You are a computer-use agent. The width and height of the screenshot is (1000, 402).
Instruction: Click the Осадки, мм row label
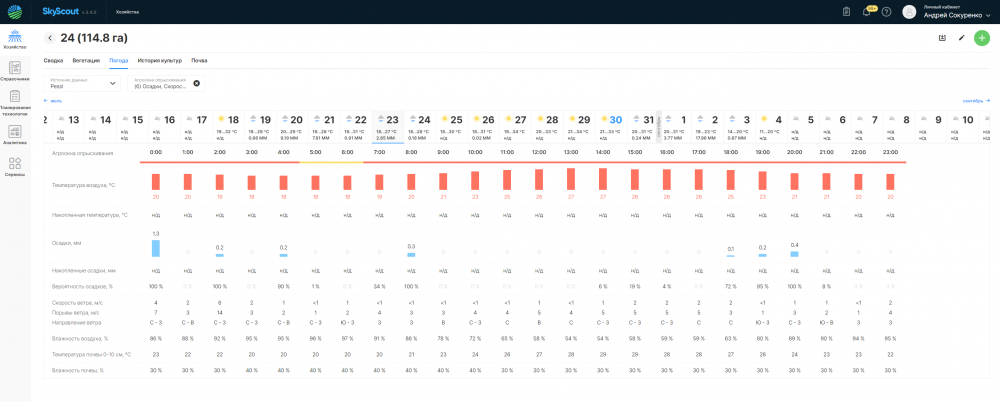66,243
